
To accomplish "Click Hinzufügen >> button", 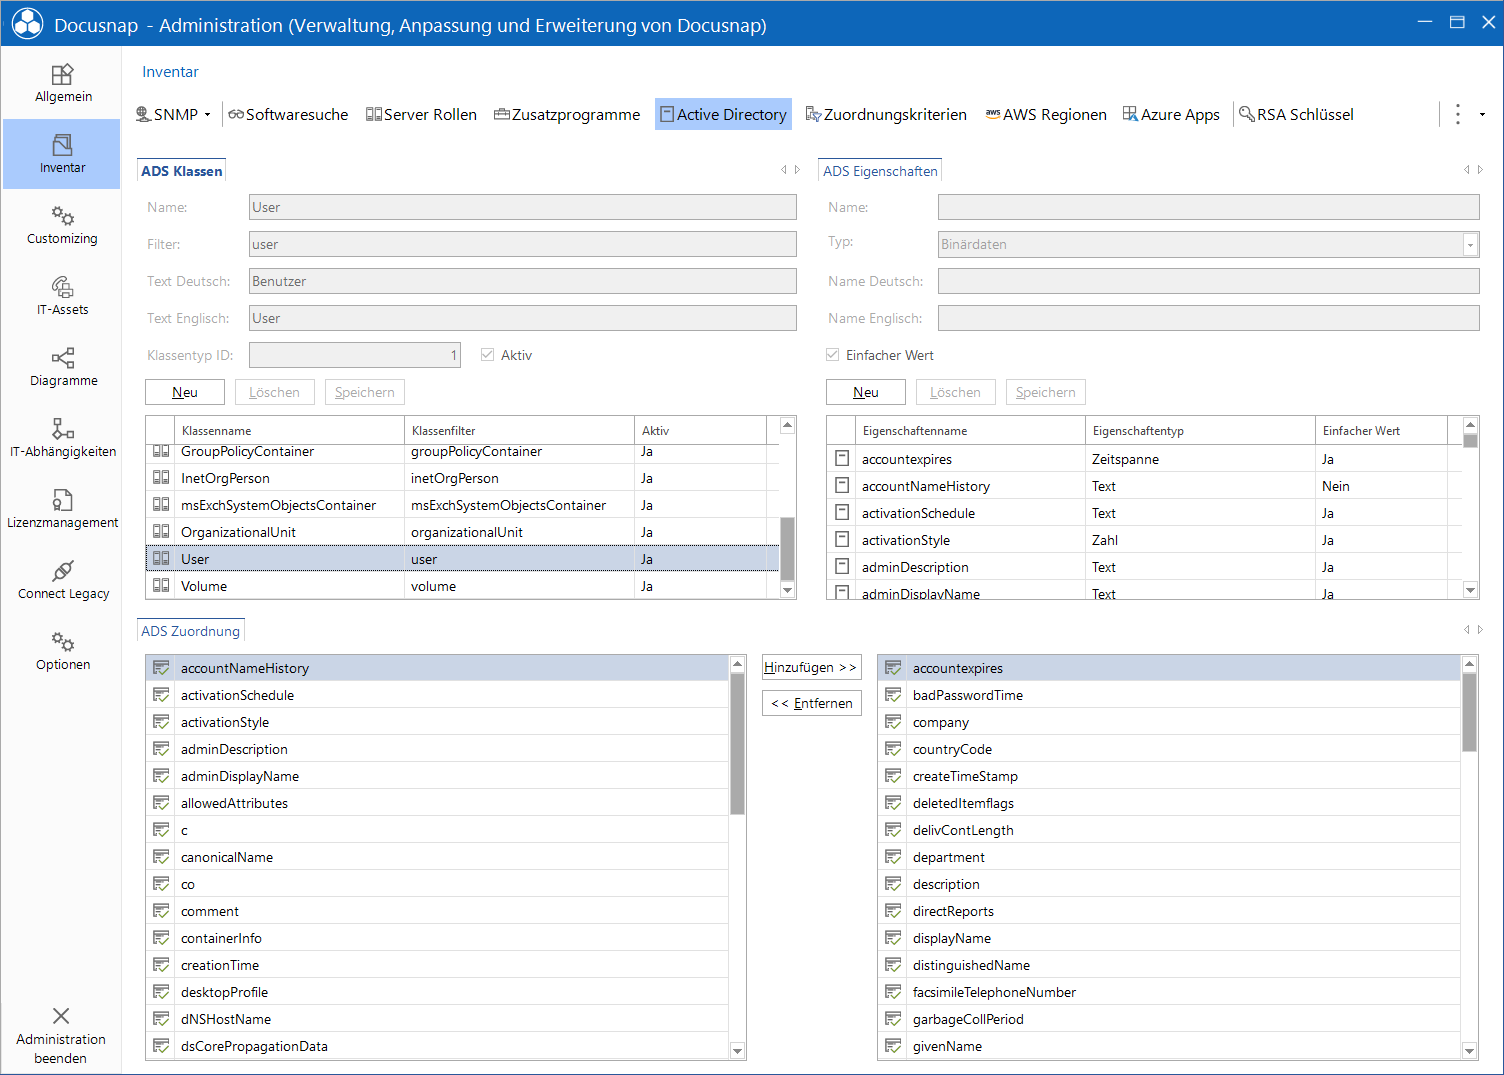I will 811,667.
